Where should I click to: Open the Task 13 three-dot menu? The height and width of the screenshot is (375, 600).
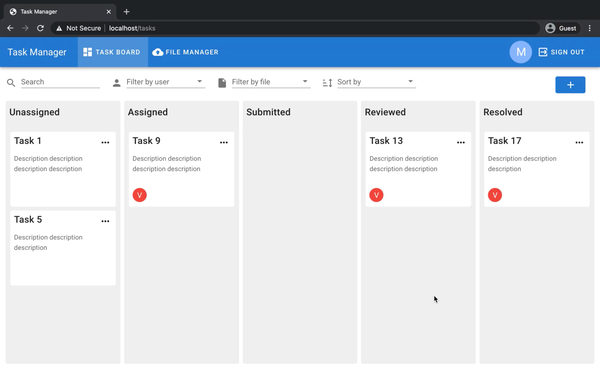tap(461, 142)
